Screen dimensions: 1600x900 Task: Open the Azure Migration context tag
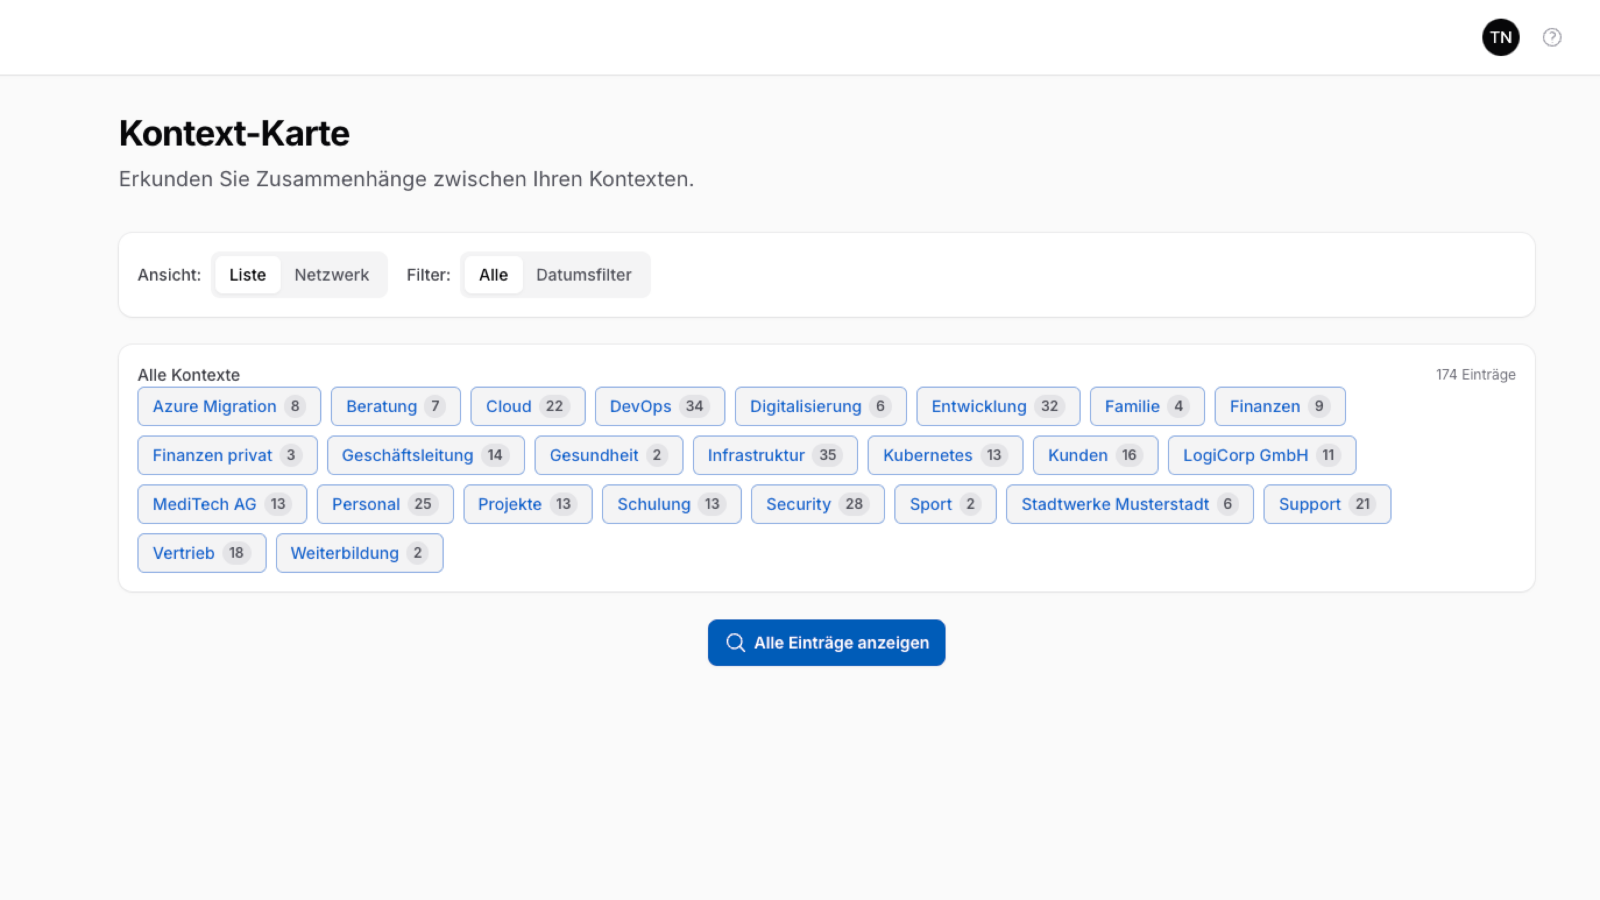pos(228,407)
